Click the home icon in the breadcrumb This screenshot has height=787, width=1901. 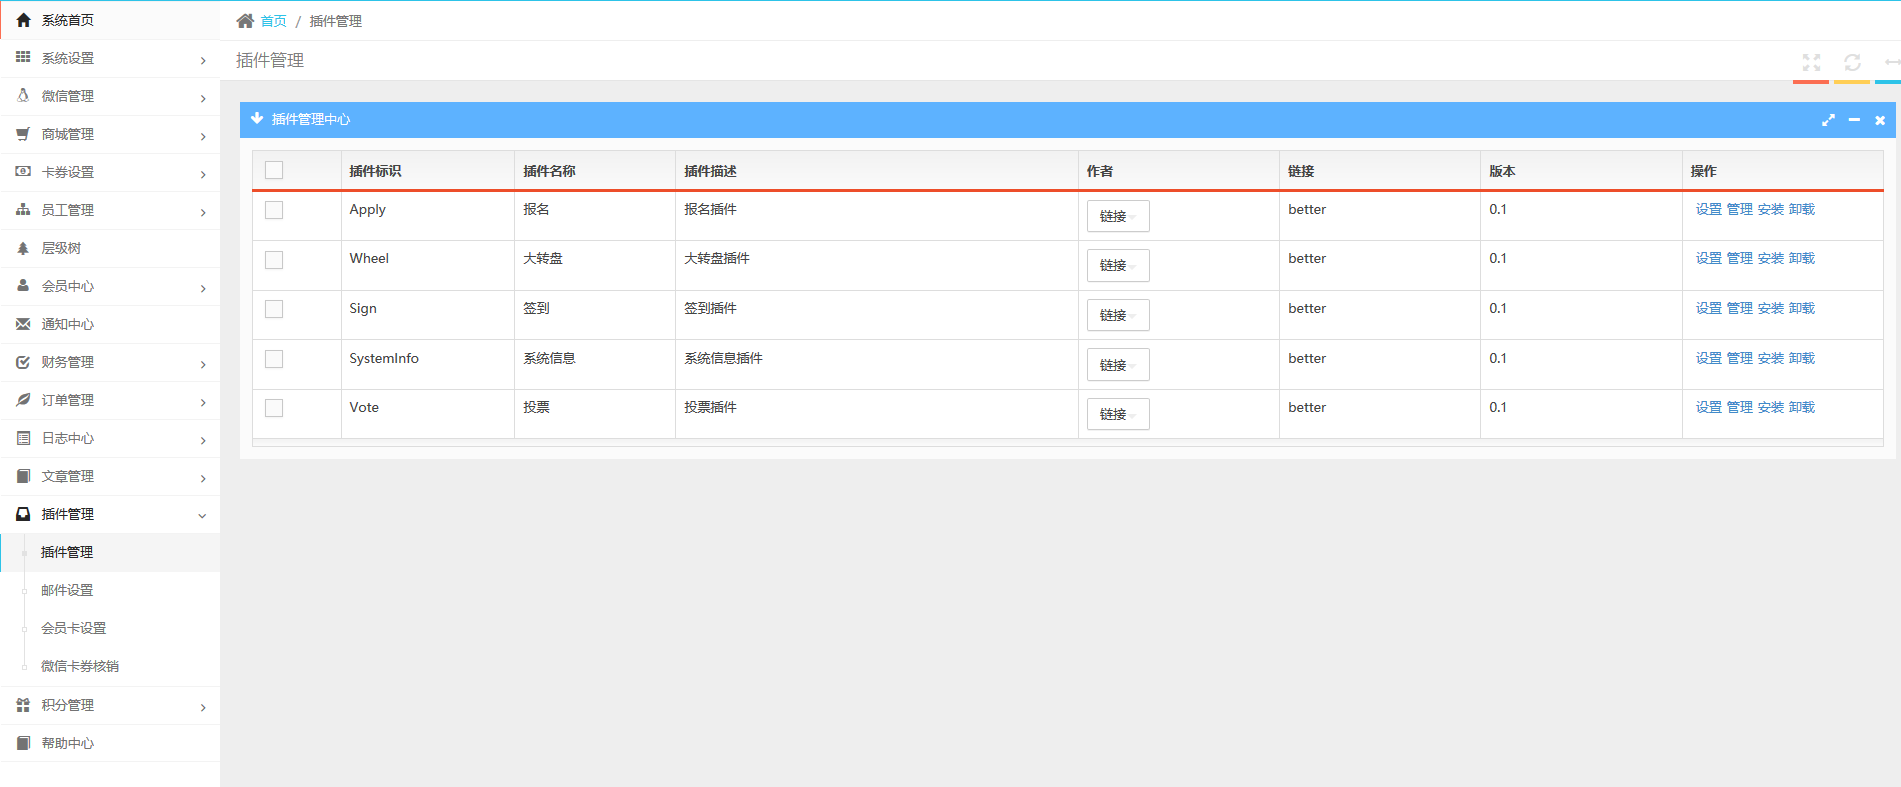(245, 21)
